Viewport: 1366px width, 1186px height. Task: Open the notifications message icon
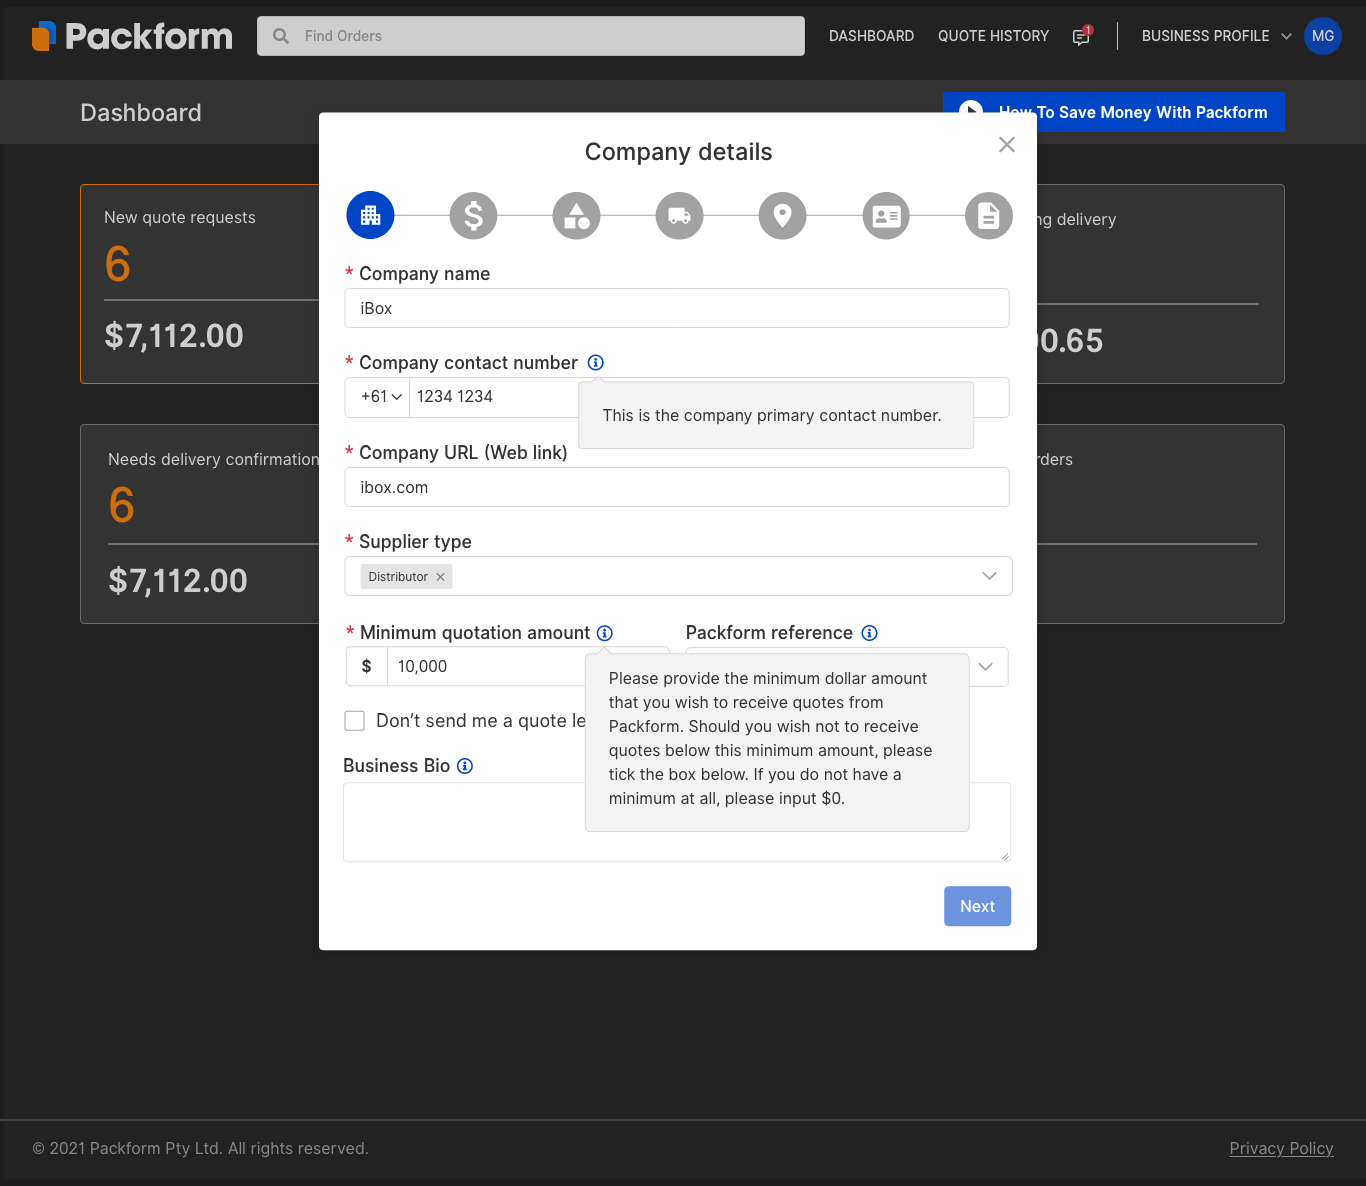(x=1081, y=37)
